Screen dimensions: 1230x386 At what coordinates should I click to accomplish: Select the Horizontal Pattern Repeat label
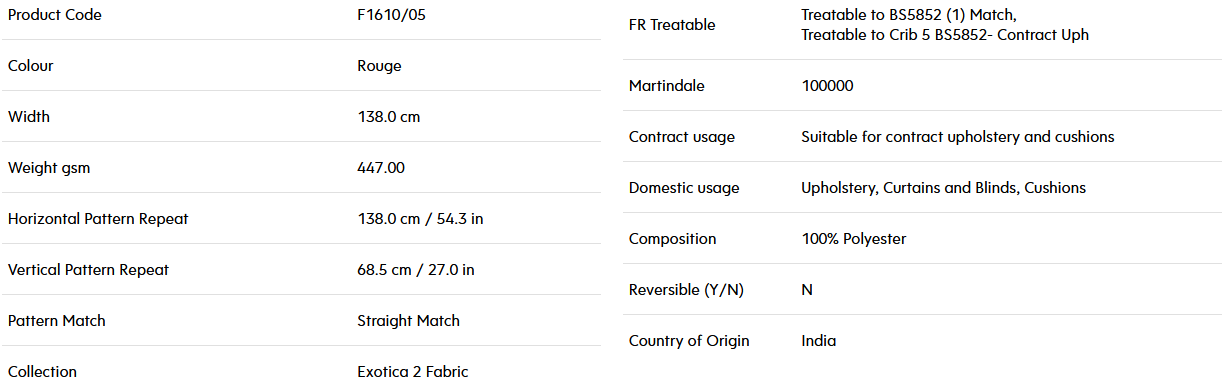click(x=98, y=219)
